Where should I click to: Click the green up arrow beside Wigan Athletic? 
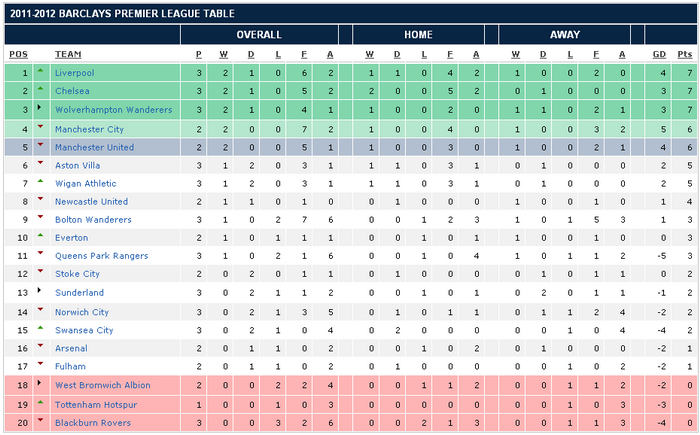[x=40, y=182]
